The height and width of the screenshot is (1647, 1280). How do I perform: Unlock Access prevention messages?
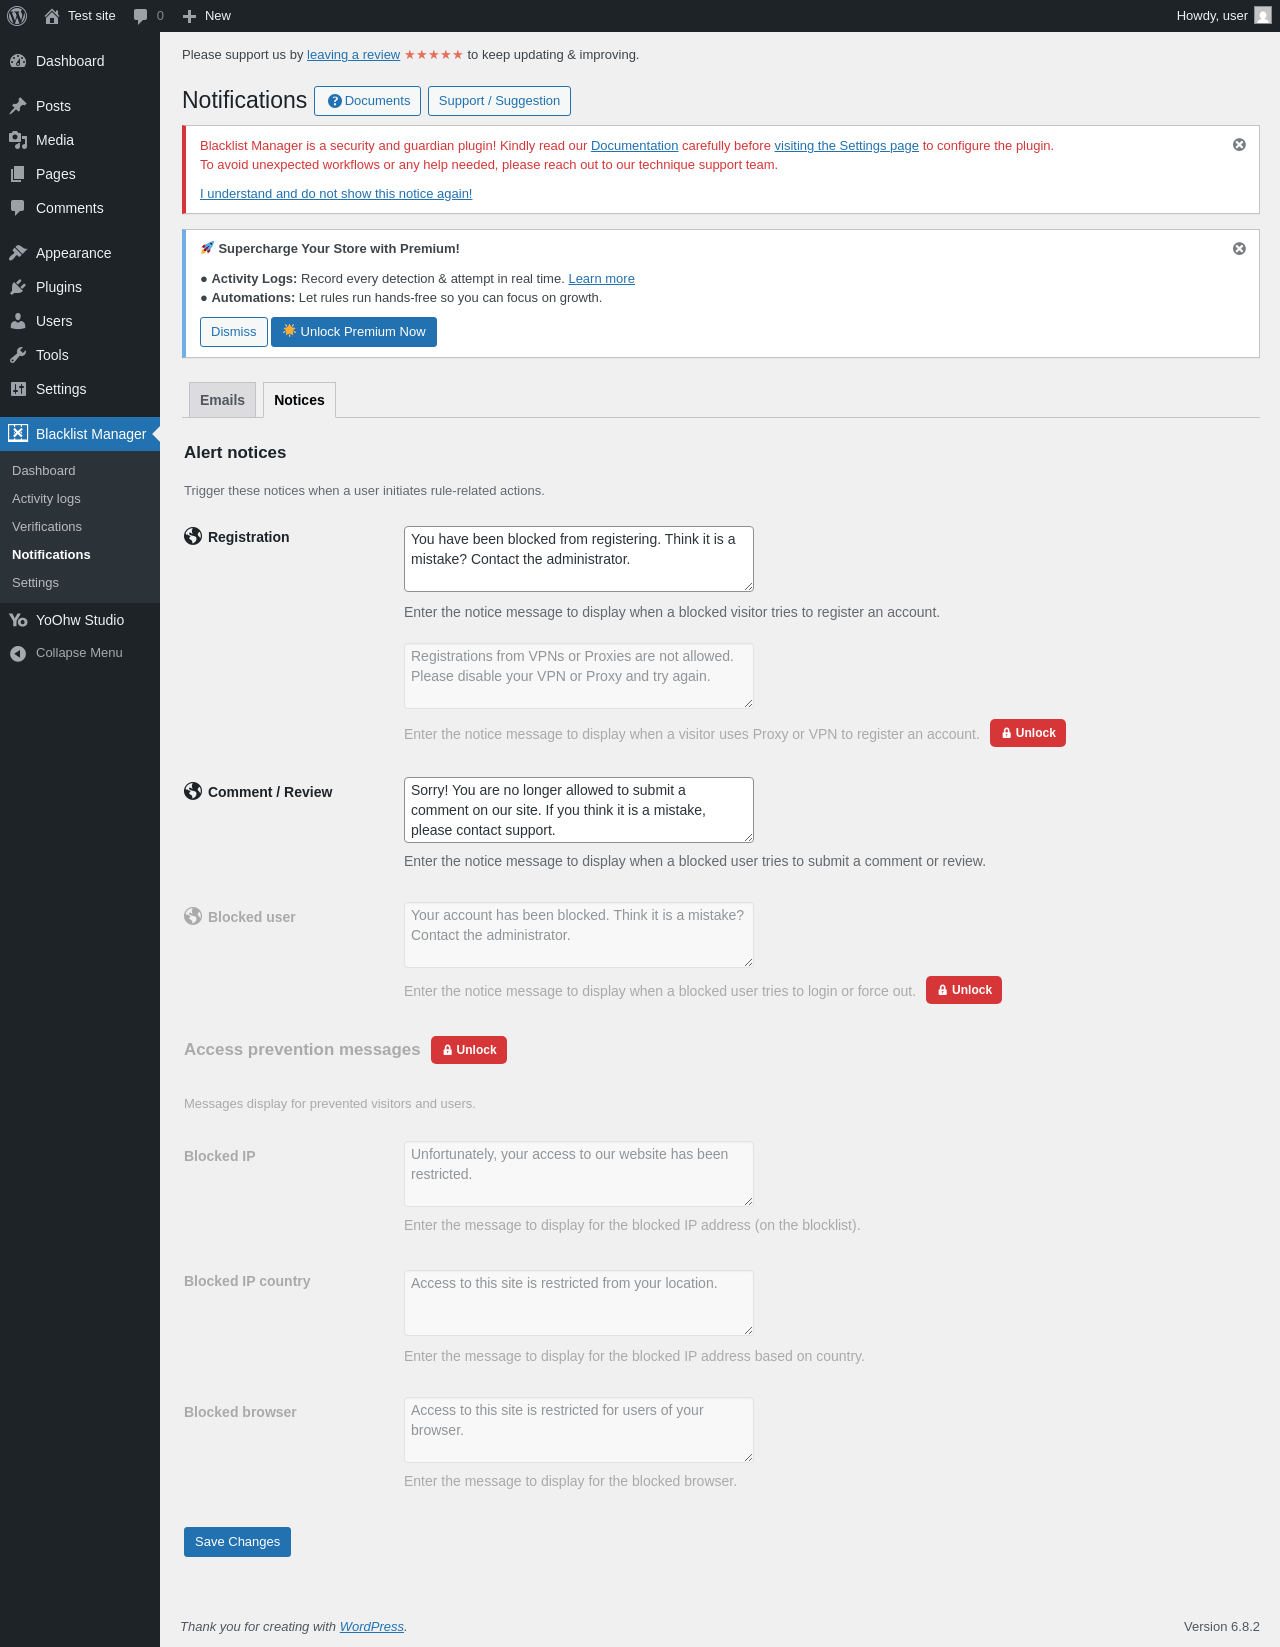469,1050
